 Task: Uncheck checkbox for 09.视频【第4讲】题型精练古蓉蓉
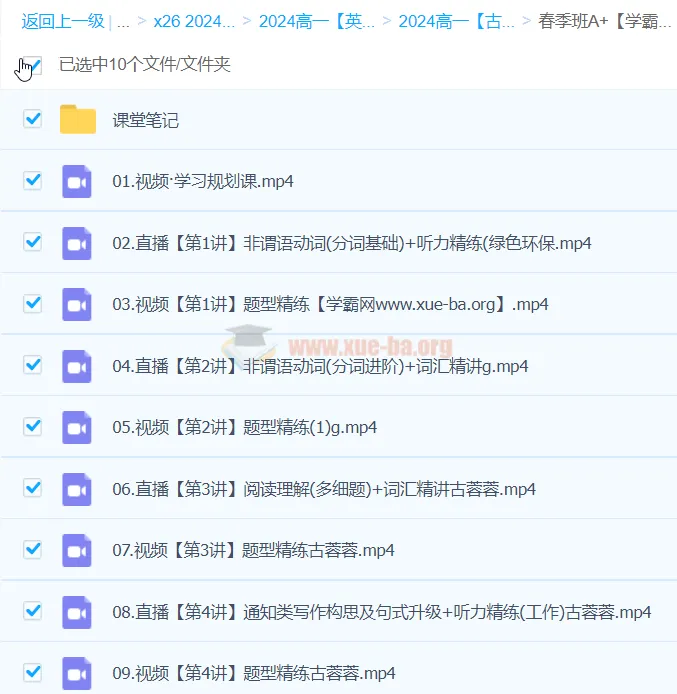(x=32, y=673)
